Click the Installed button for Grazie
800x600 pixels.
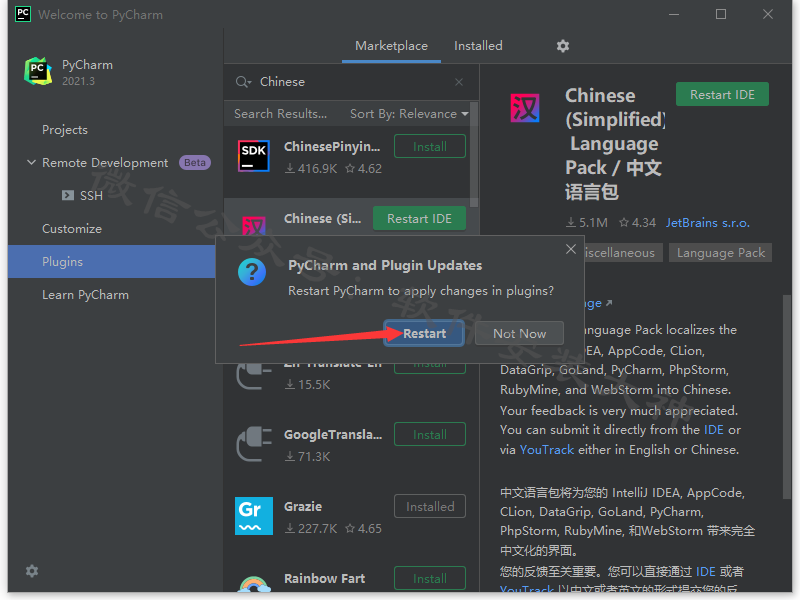pos(430,506)
